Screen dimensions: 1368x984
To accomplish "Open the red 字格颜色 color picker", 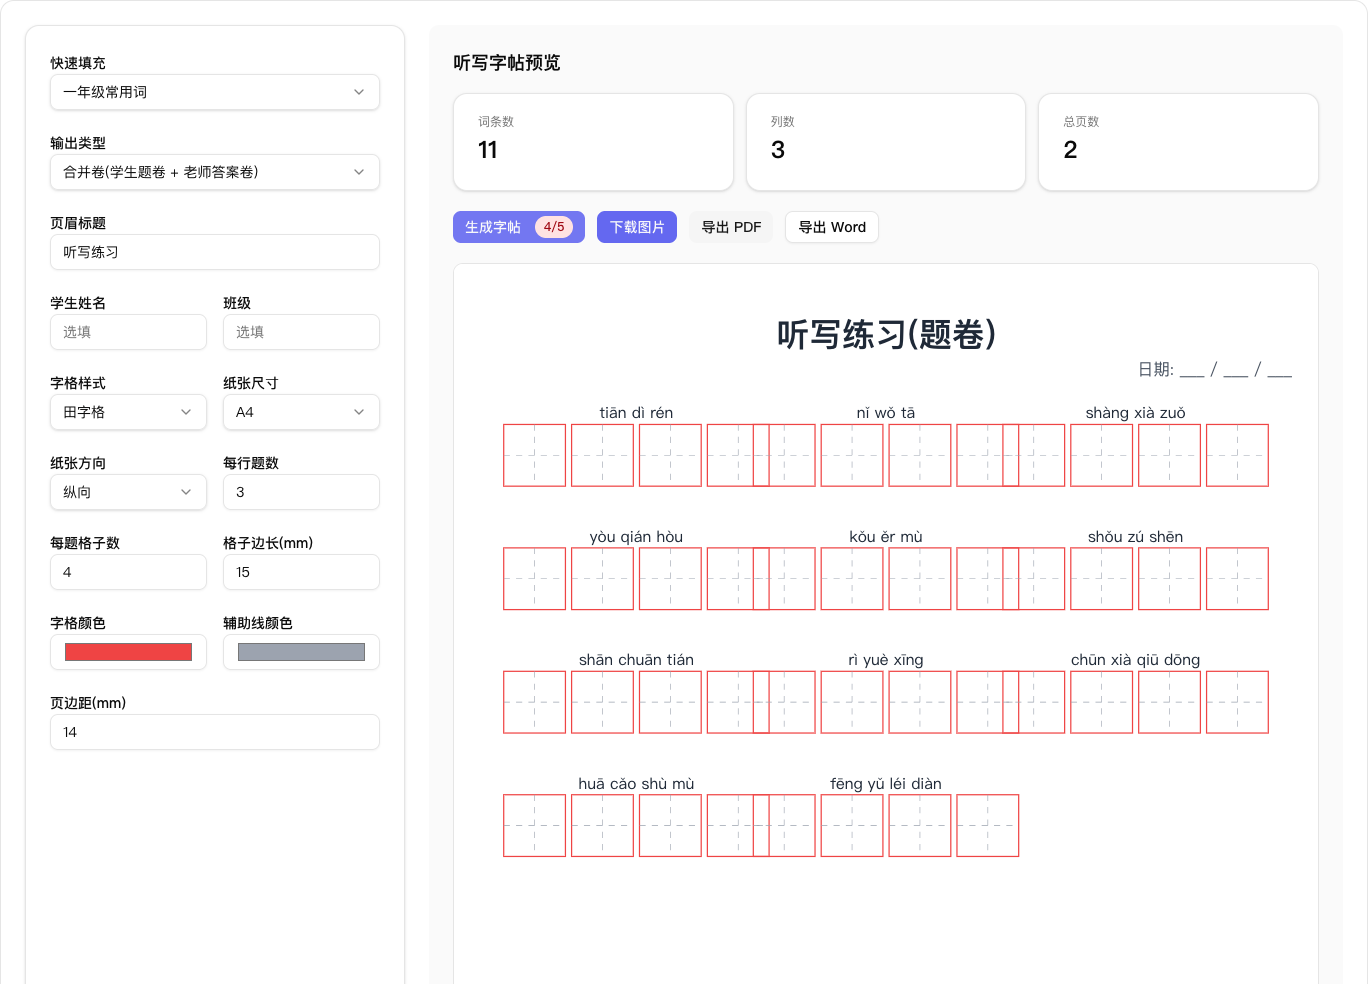I will [x=128, y=652].
